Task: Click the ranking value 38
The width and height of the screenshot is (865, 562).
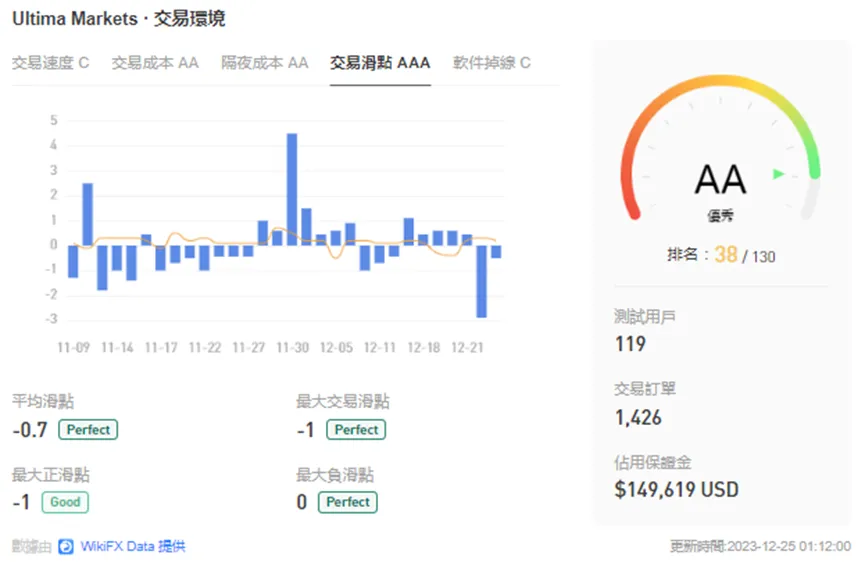Action: tap(725, 255)
